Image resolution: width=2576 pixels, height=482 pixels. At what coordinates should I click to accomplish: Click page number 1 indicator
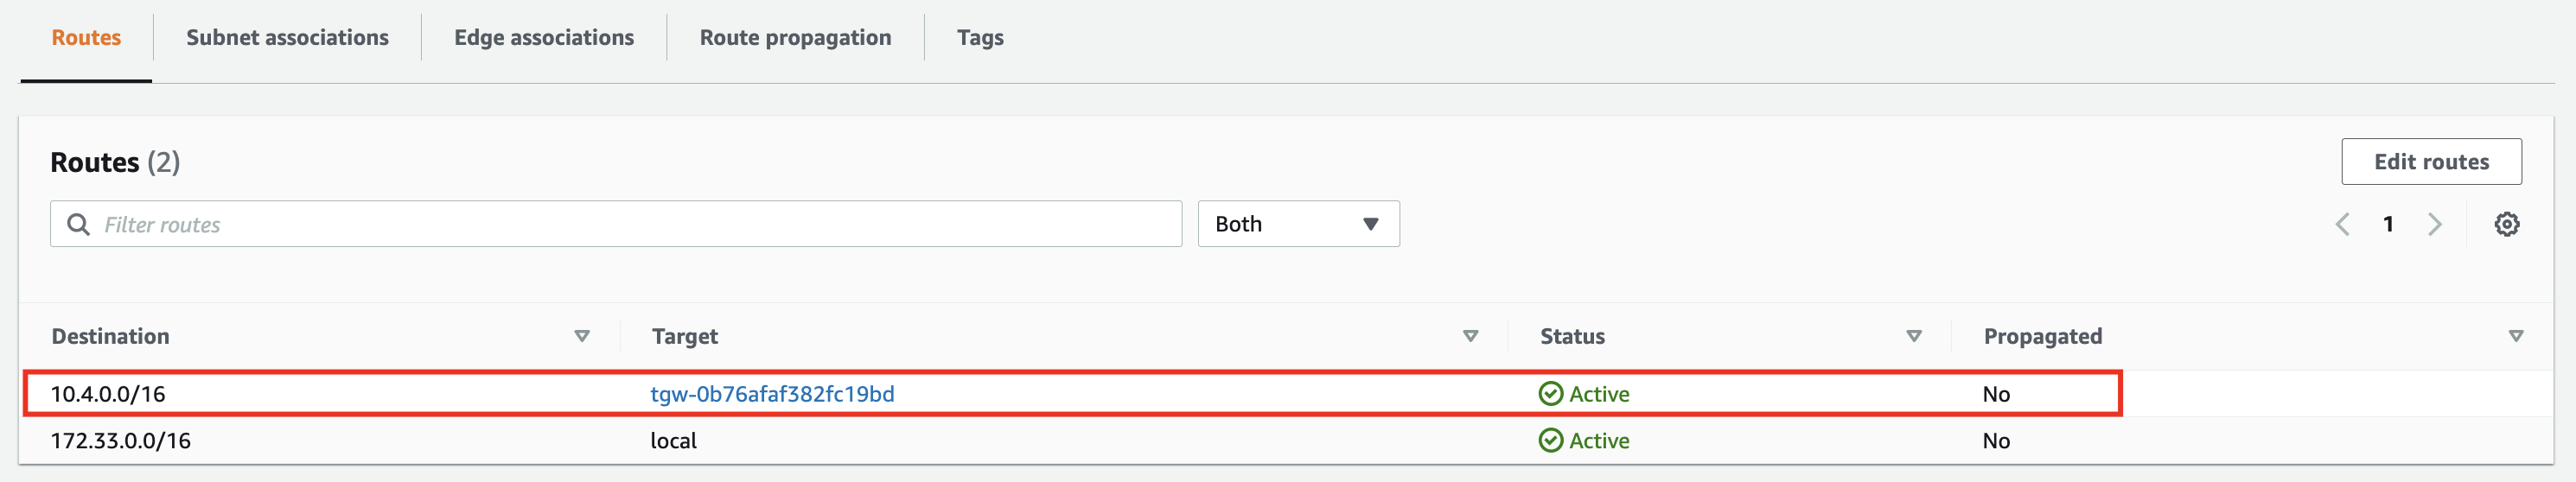coord(2388,224)
